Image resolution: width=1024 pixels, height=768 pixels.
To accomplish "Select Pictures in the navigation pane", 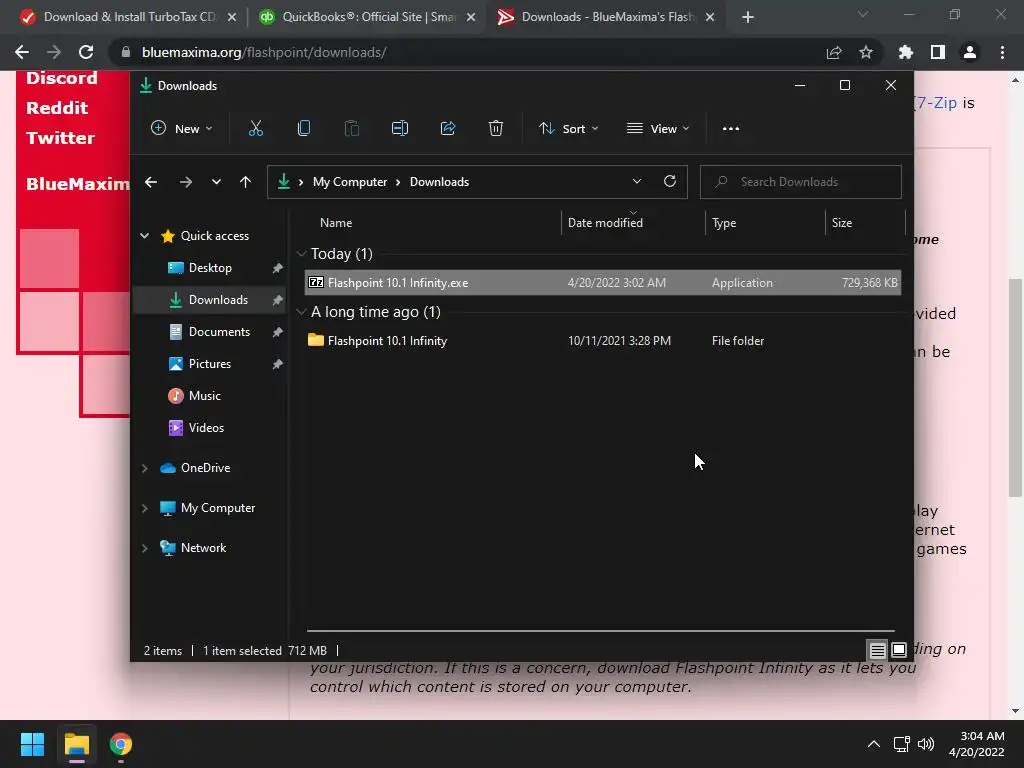I will [x=210, y=364].
